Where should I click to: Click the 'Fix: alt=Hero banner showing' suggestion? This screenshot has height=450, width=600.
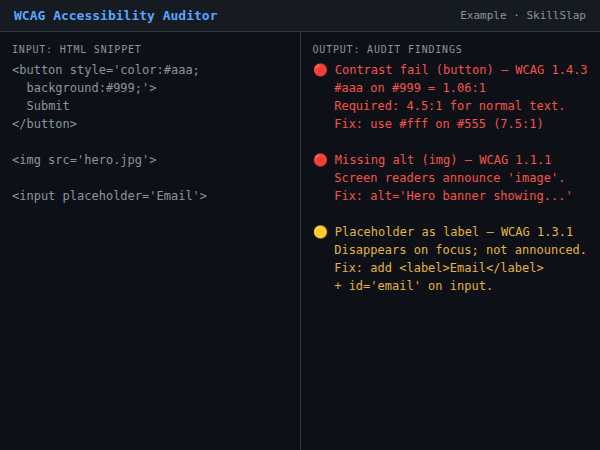point(453,196)
